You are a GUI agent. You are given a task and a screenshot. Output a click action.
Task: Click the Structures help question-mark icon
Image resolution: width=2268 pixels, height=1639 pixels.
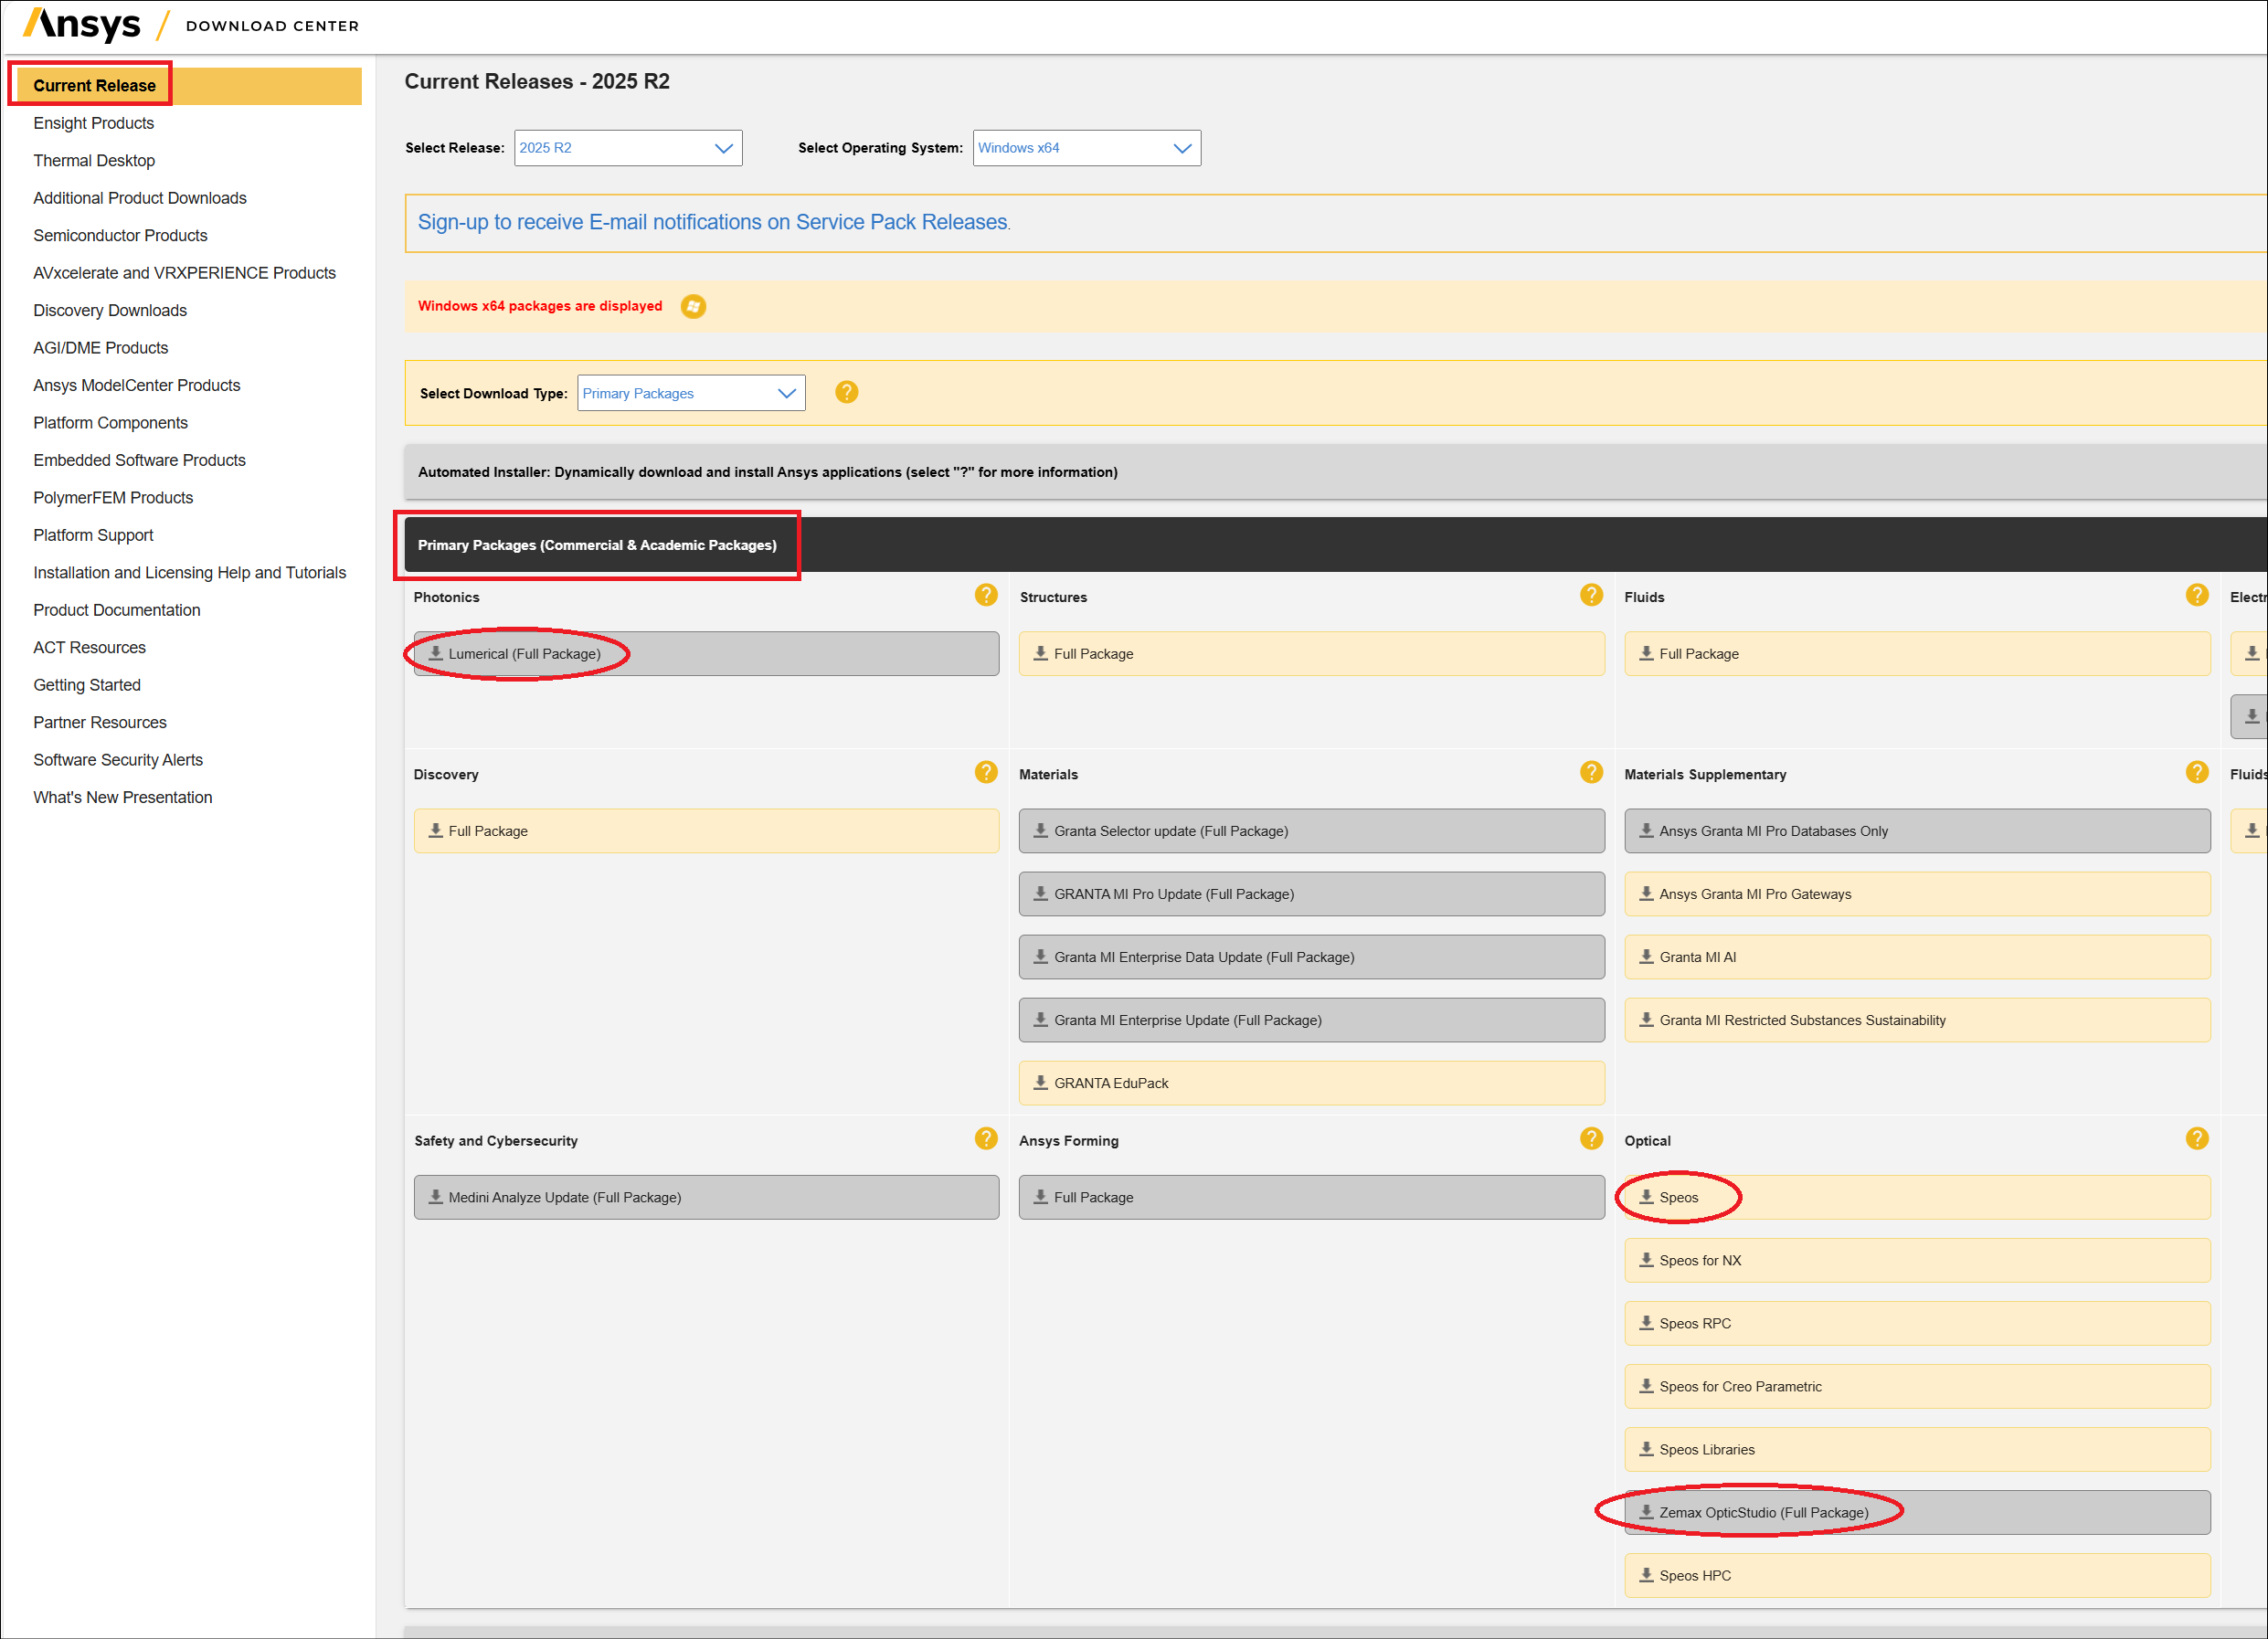(x=1590, y=596)
